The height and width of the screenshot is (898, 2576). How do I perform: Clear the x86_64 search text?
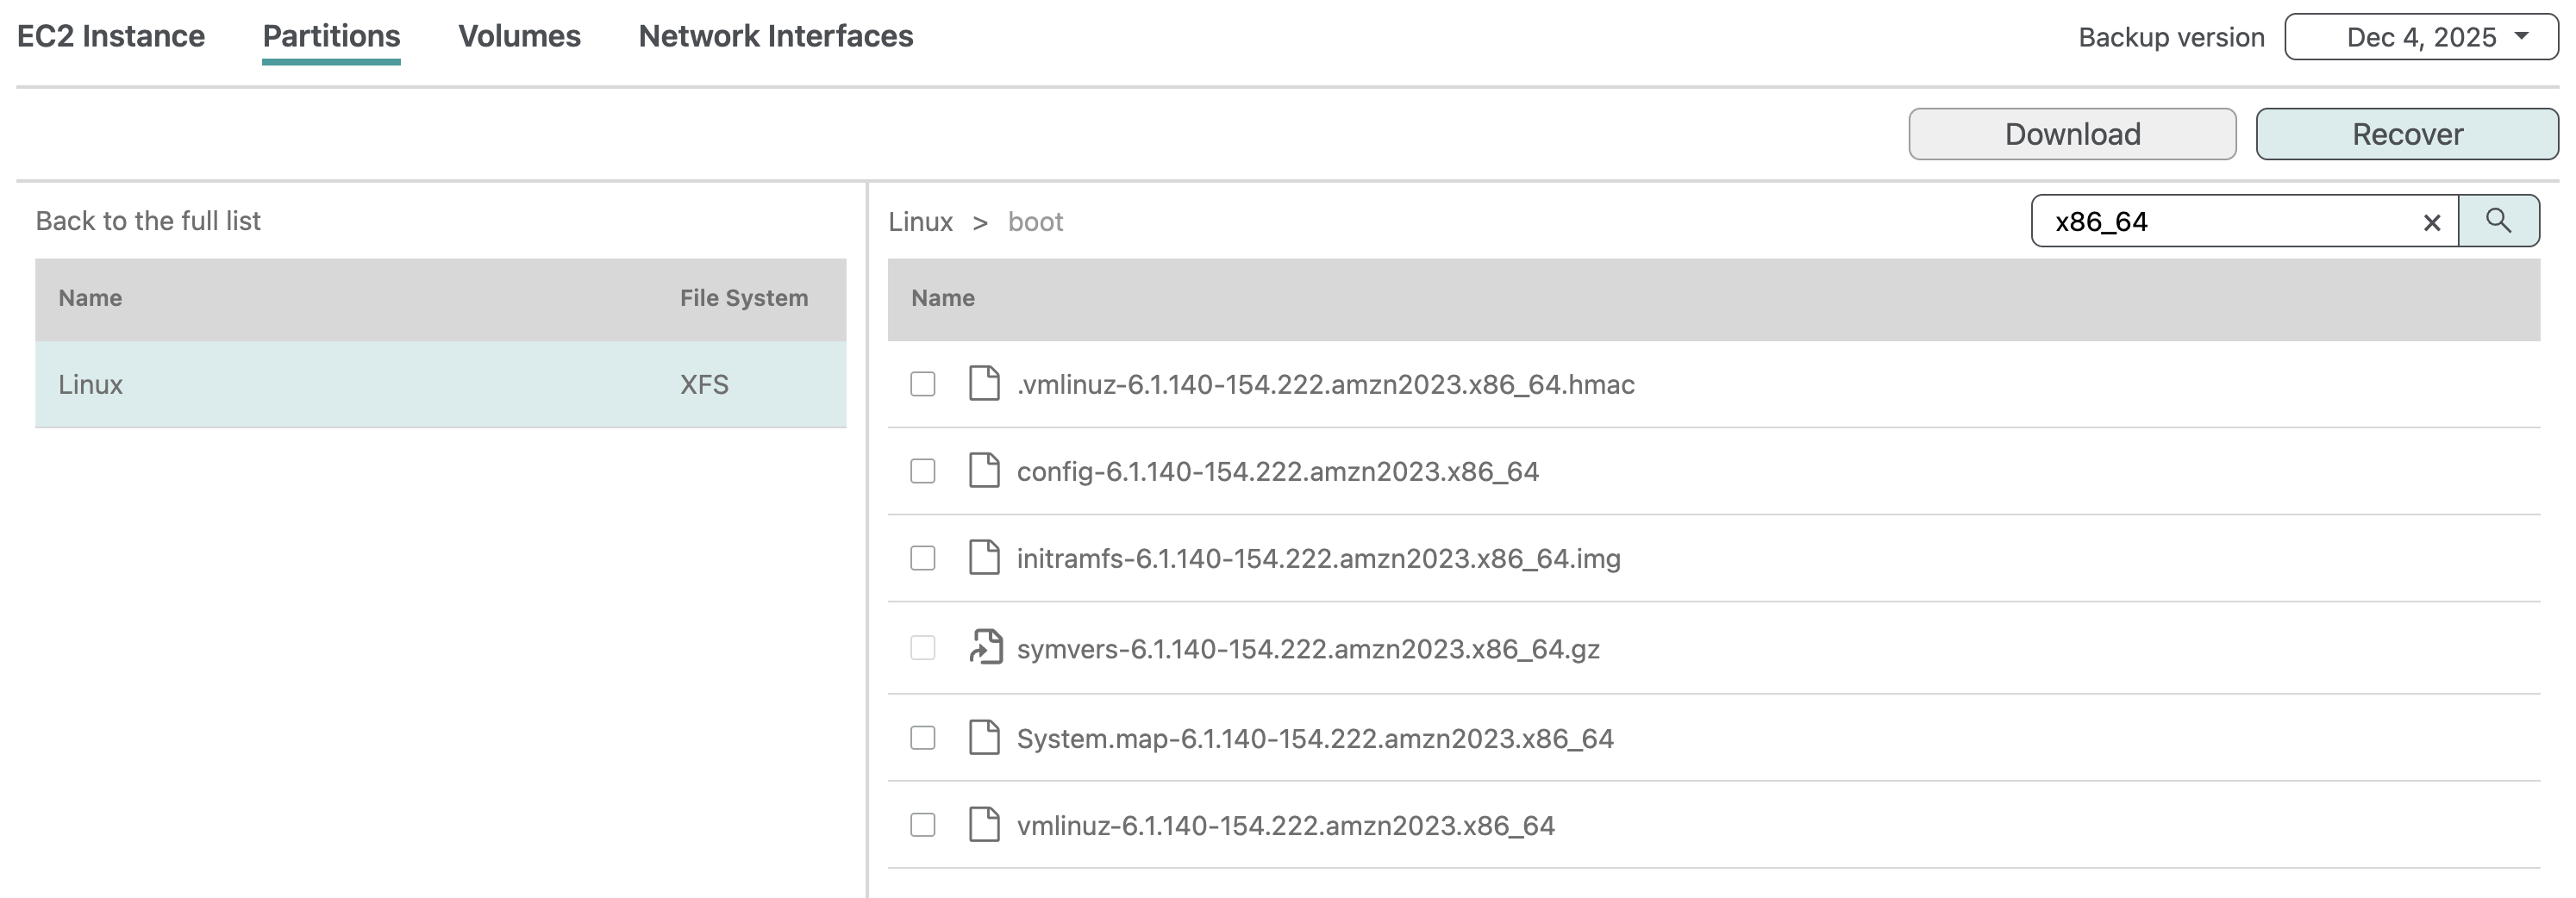2431,223
